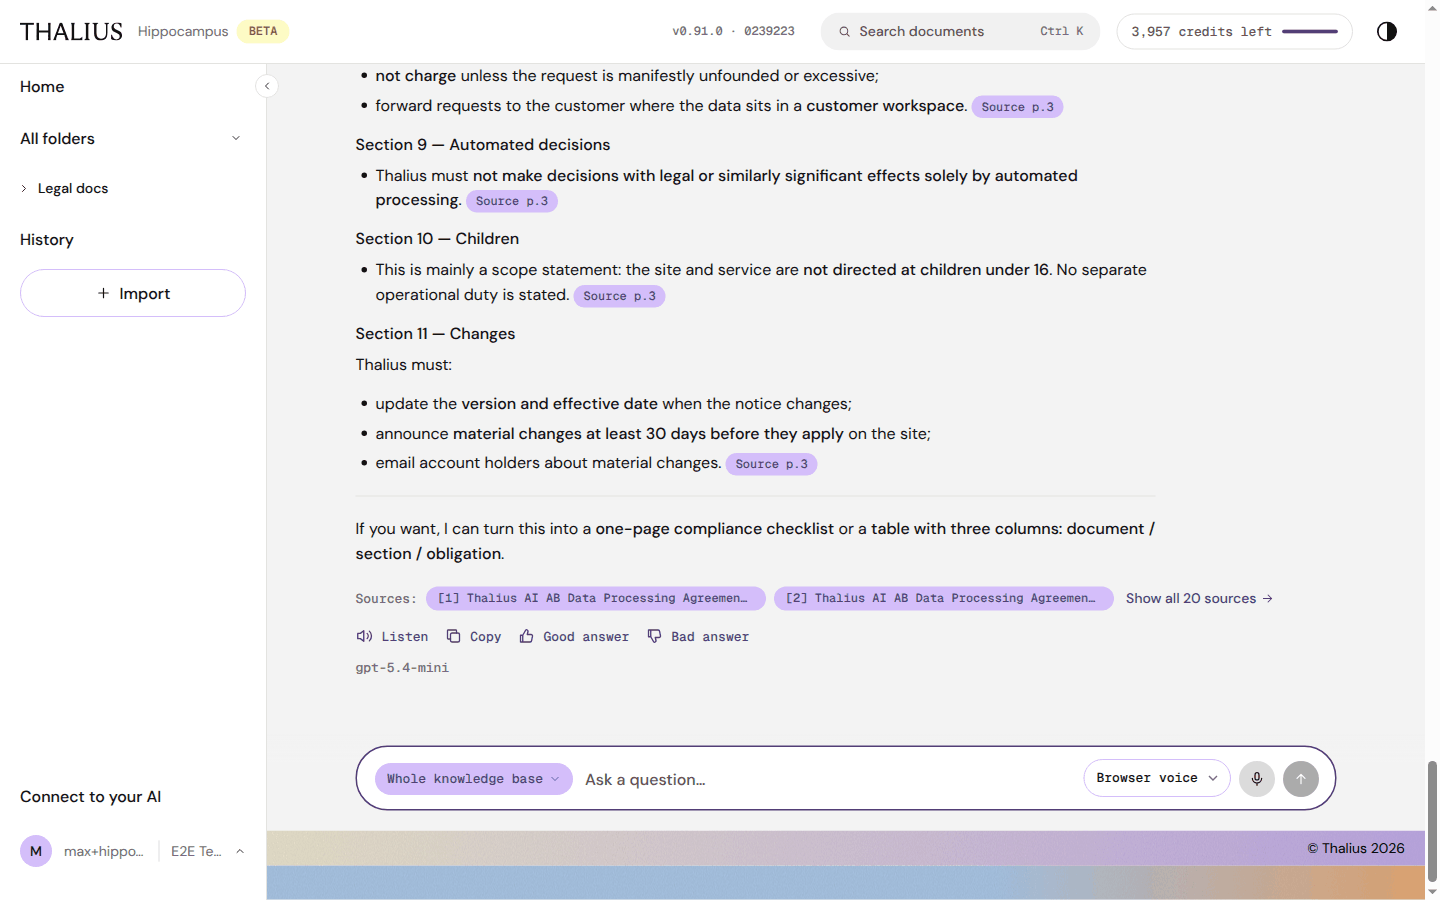
Task: Open Source p.3 chip after customer workspace
Action: click(1017, 107)
